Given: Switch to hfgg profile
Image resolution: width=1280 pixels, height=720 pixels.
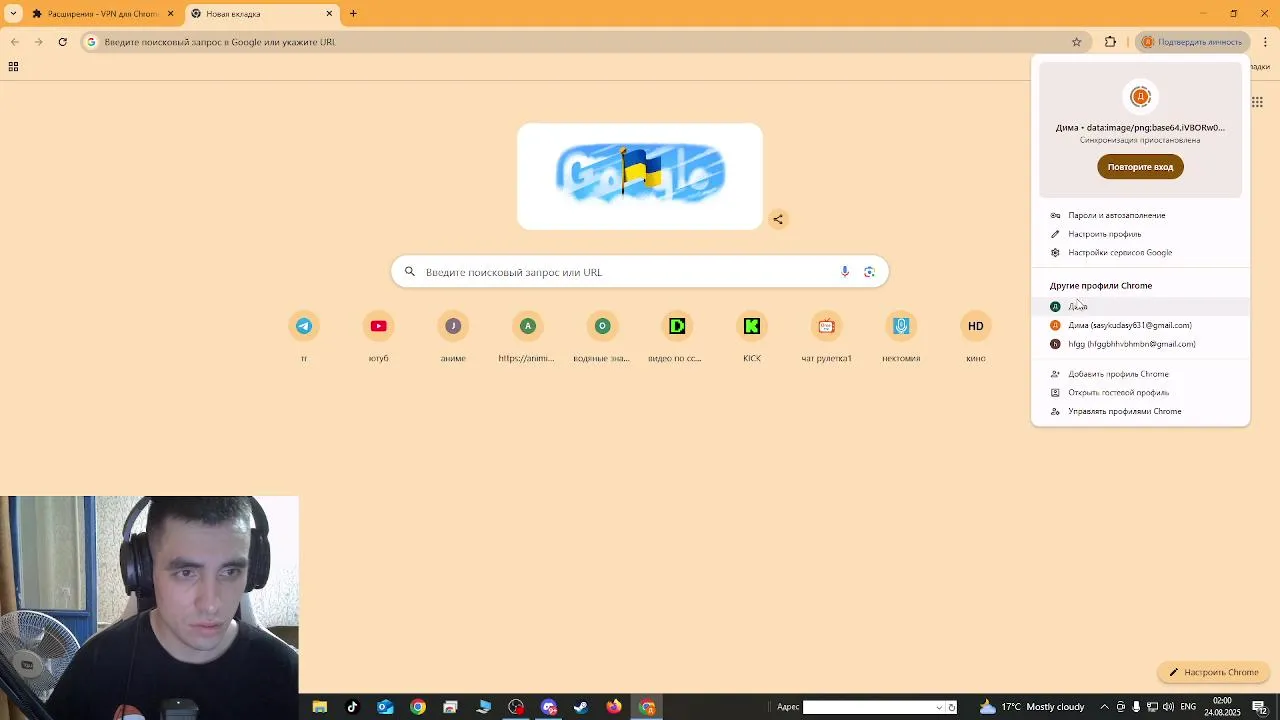Looking at the screenshot, I should (1140, 344).
